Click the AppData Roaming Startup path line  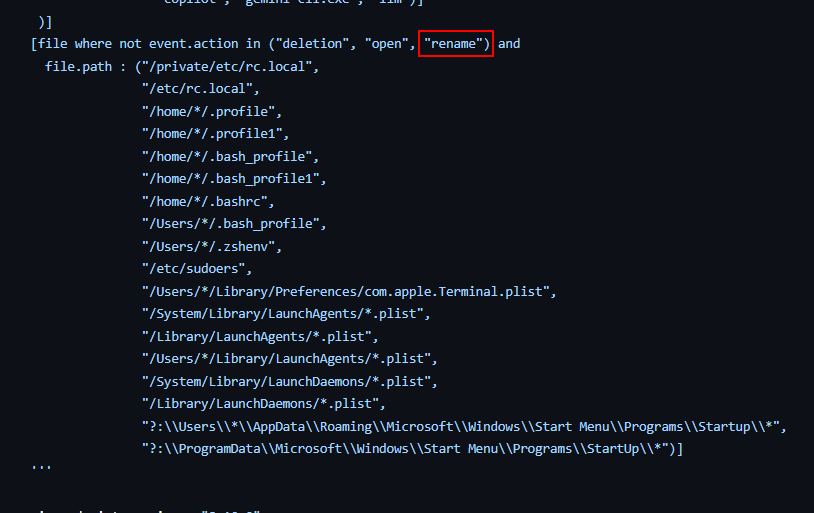464,427
